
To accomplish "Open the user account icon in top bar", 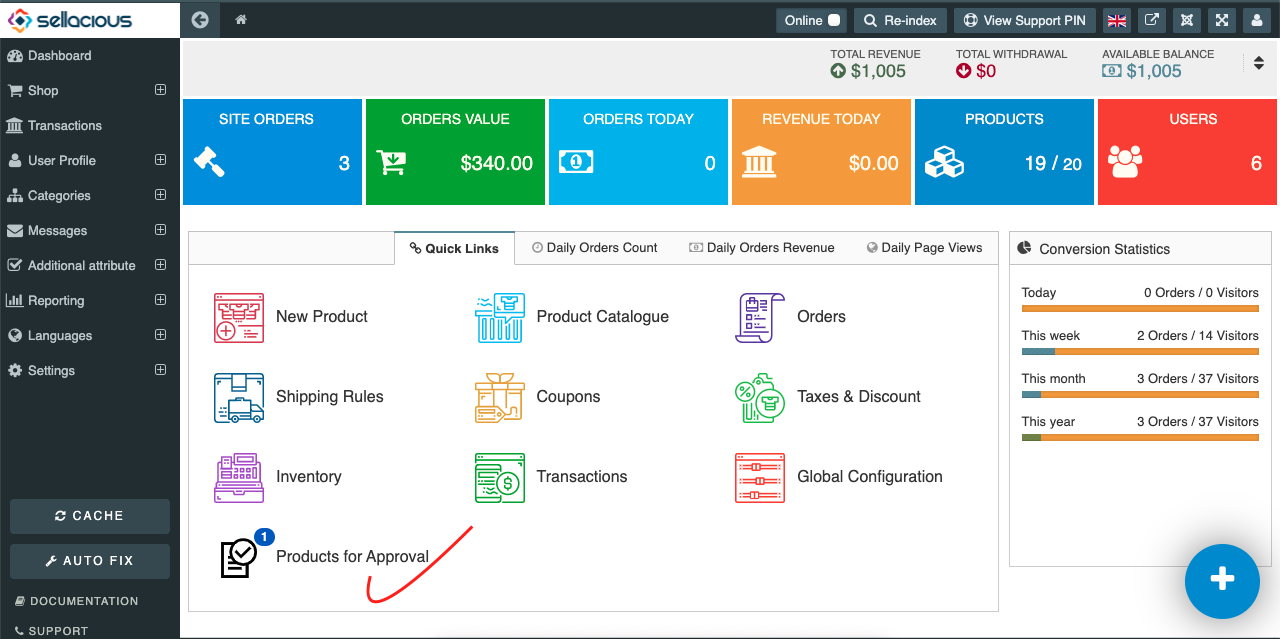I will tap(1257, 20).
